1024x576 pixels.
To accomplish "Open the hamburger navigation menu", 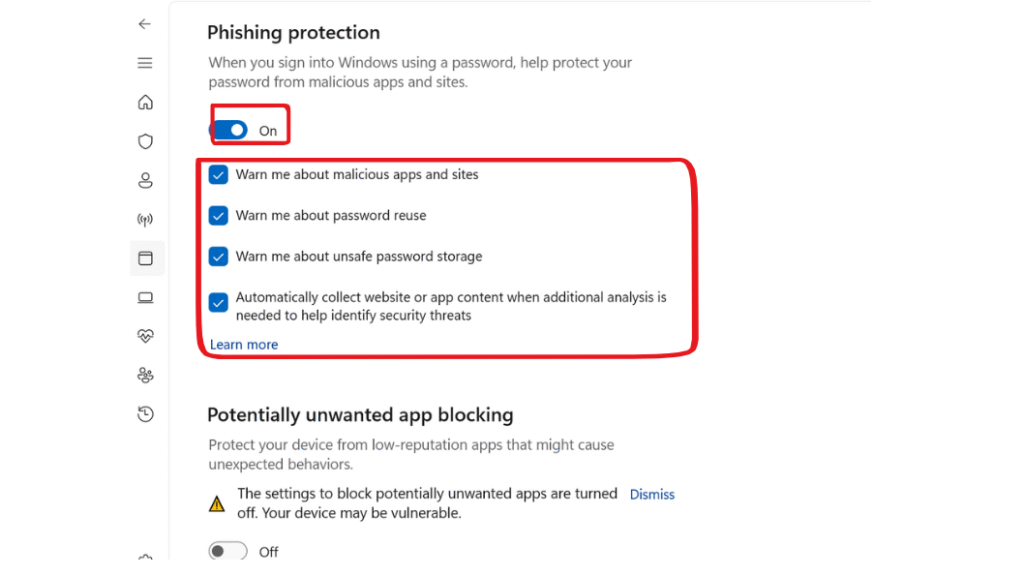I will click(145, 63).
